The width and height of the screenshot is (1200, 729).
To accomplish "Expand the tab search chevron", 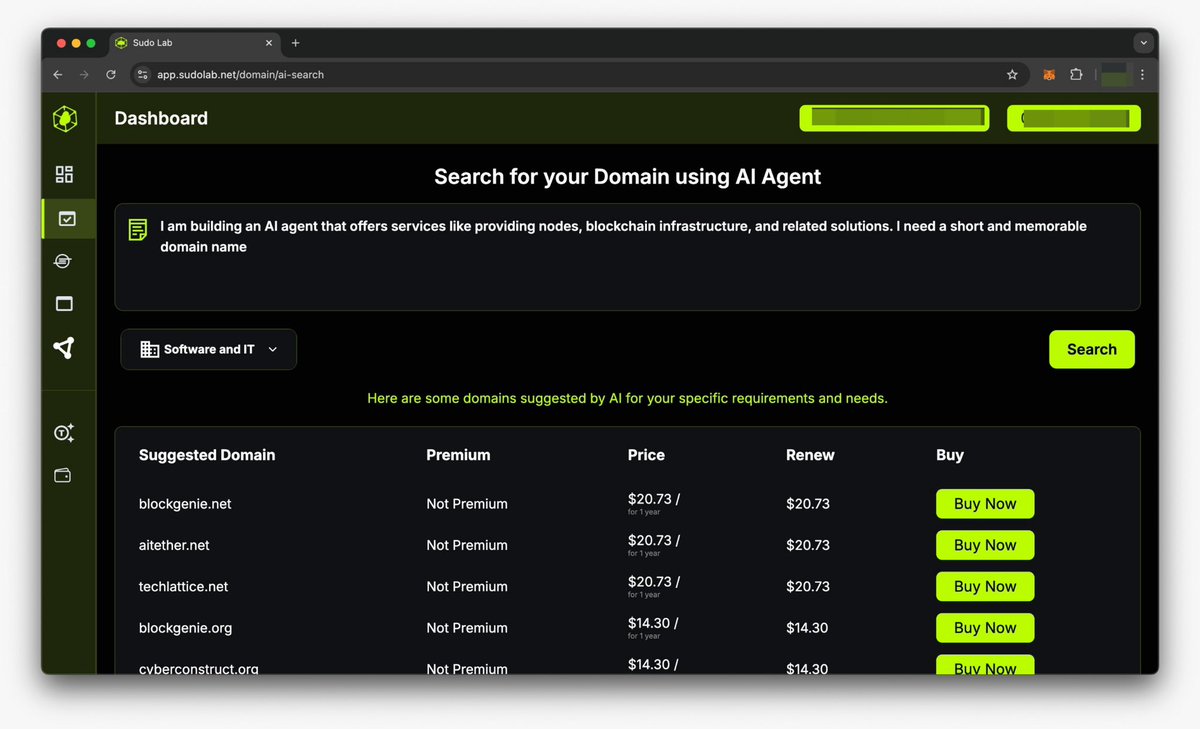I will (x=1144, y=43).
